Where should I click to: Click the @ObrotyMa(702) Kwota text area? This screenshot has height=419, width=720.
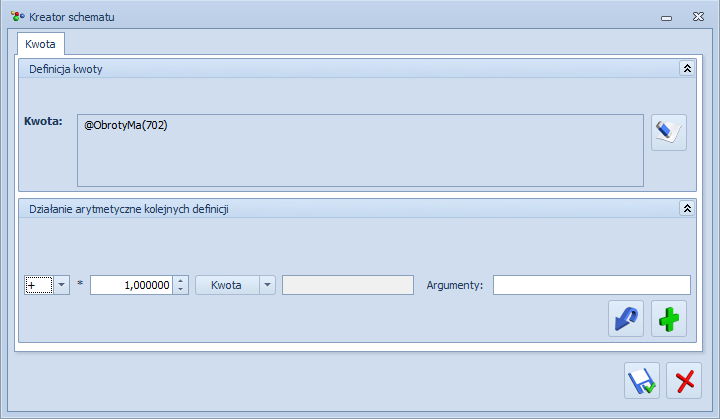click(x=360, y=150)
